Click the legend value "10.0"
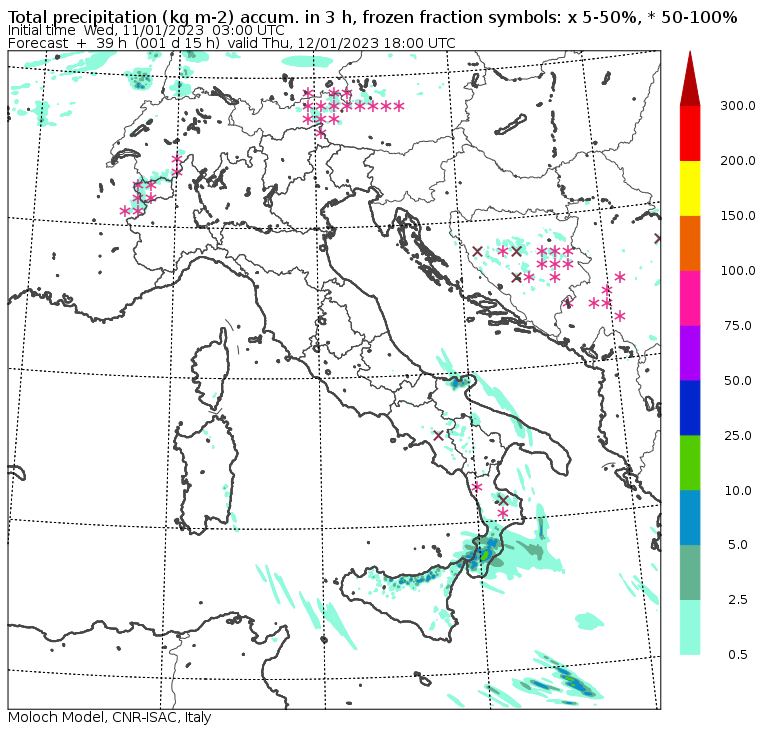 738,491
